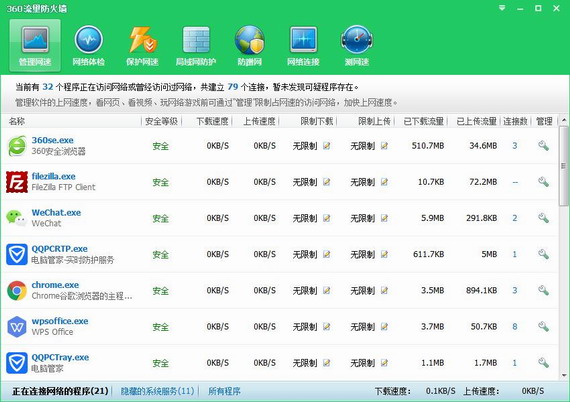Select 正在连接网络的程序(21) tab
The width and height of the screenshot is (570, 402).
click(60, 391)
